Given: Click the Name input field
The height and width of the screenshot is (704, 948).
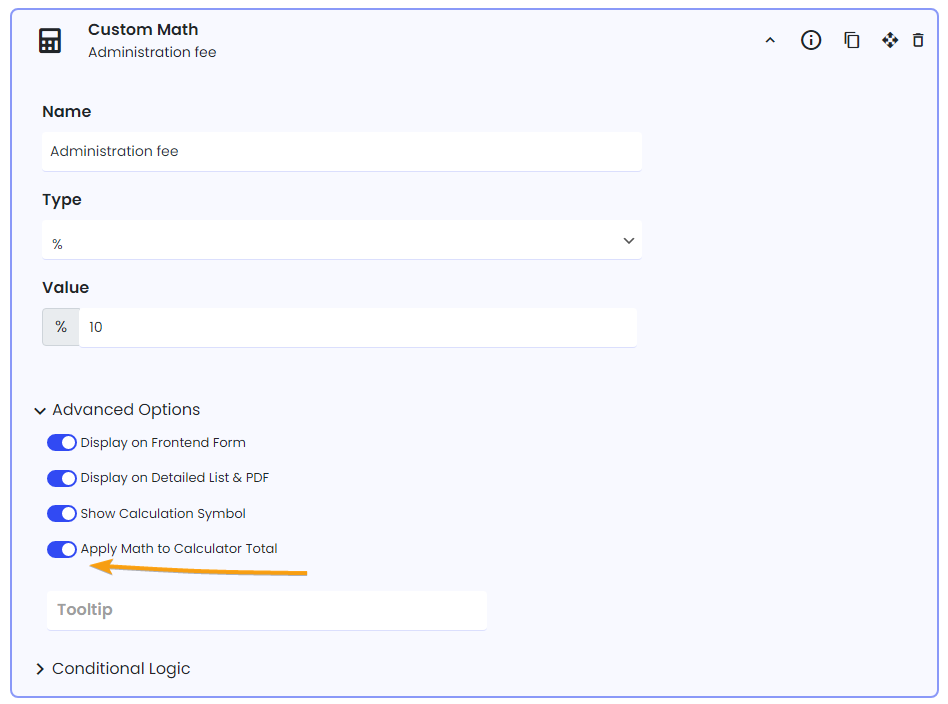Looking at the screenshot, I should tap(342, 152).
